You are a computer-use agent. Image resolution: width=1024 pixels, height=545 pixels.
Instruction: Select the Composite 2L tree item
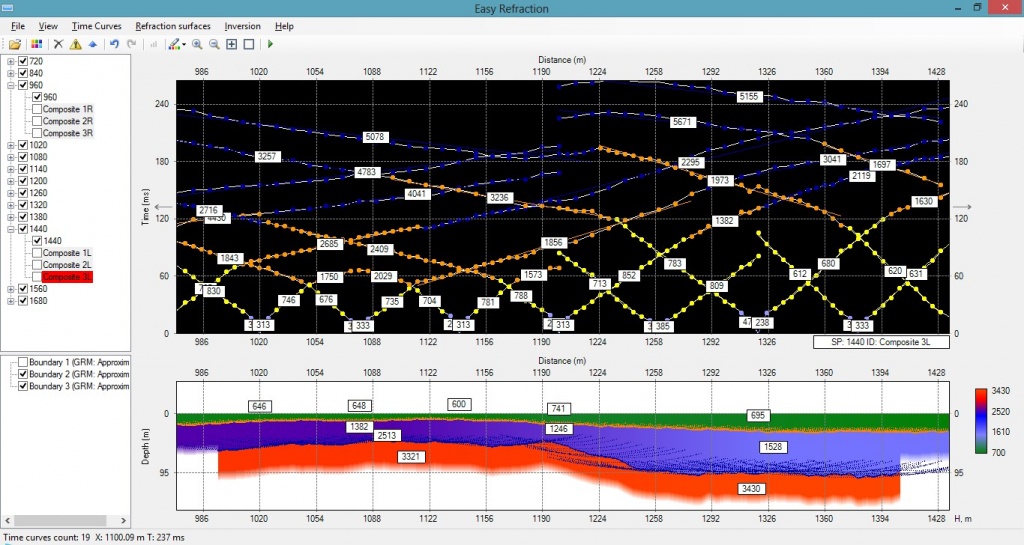67,265
